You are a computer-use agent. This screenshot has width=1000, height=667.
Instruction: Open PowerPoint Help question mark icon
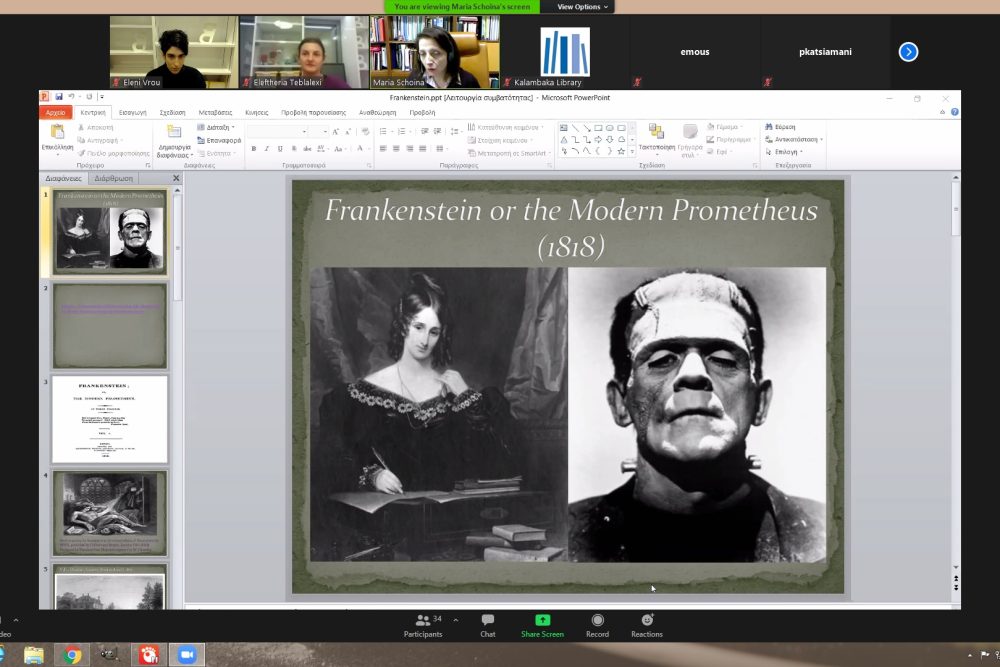(x=954, y=112)
